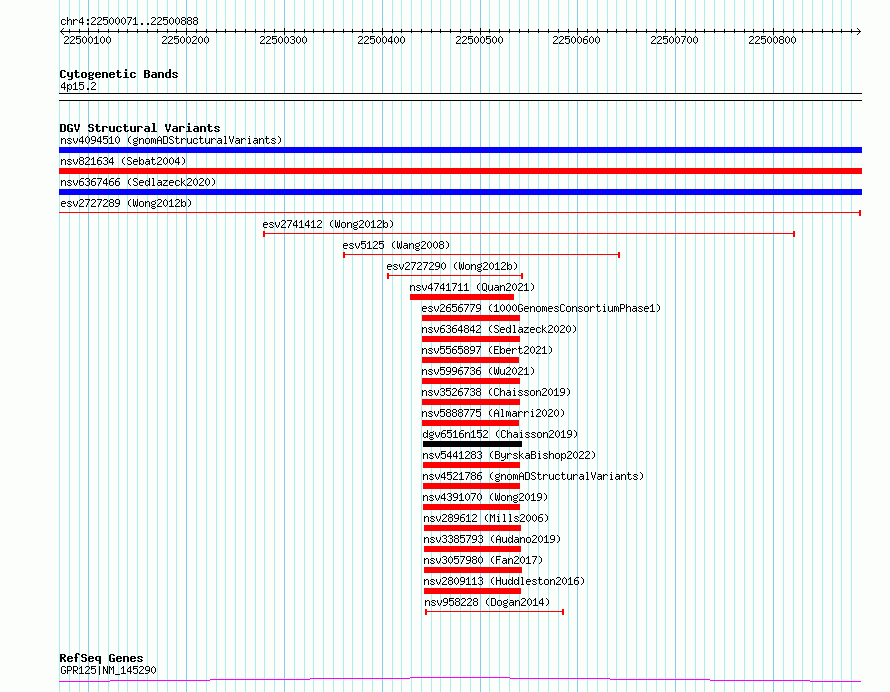890x692 pixels.
Task: Click the red bar under nsv289612
Action: 472,528
